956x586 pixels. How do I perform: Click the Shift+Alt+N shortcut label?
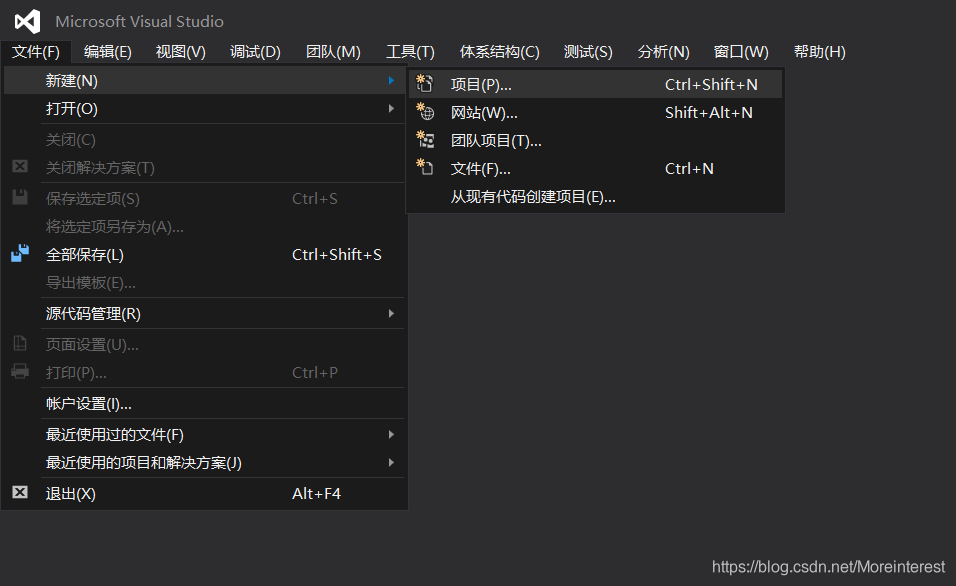tap(708, 112)
